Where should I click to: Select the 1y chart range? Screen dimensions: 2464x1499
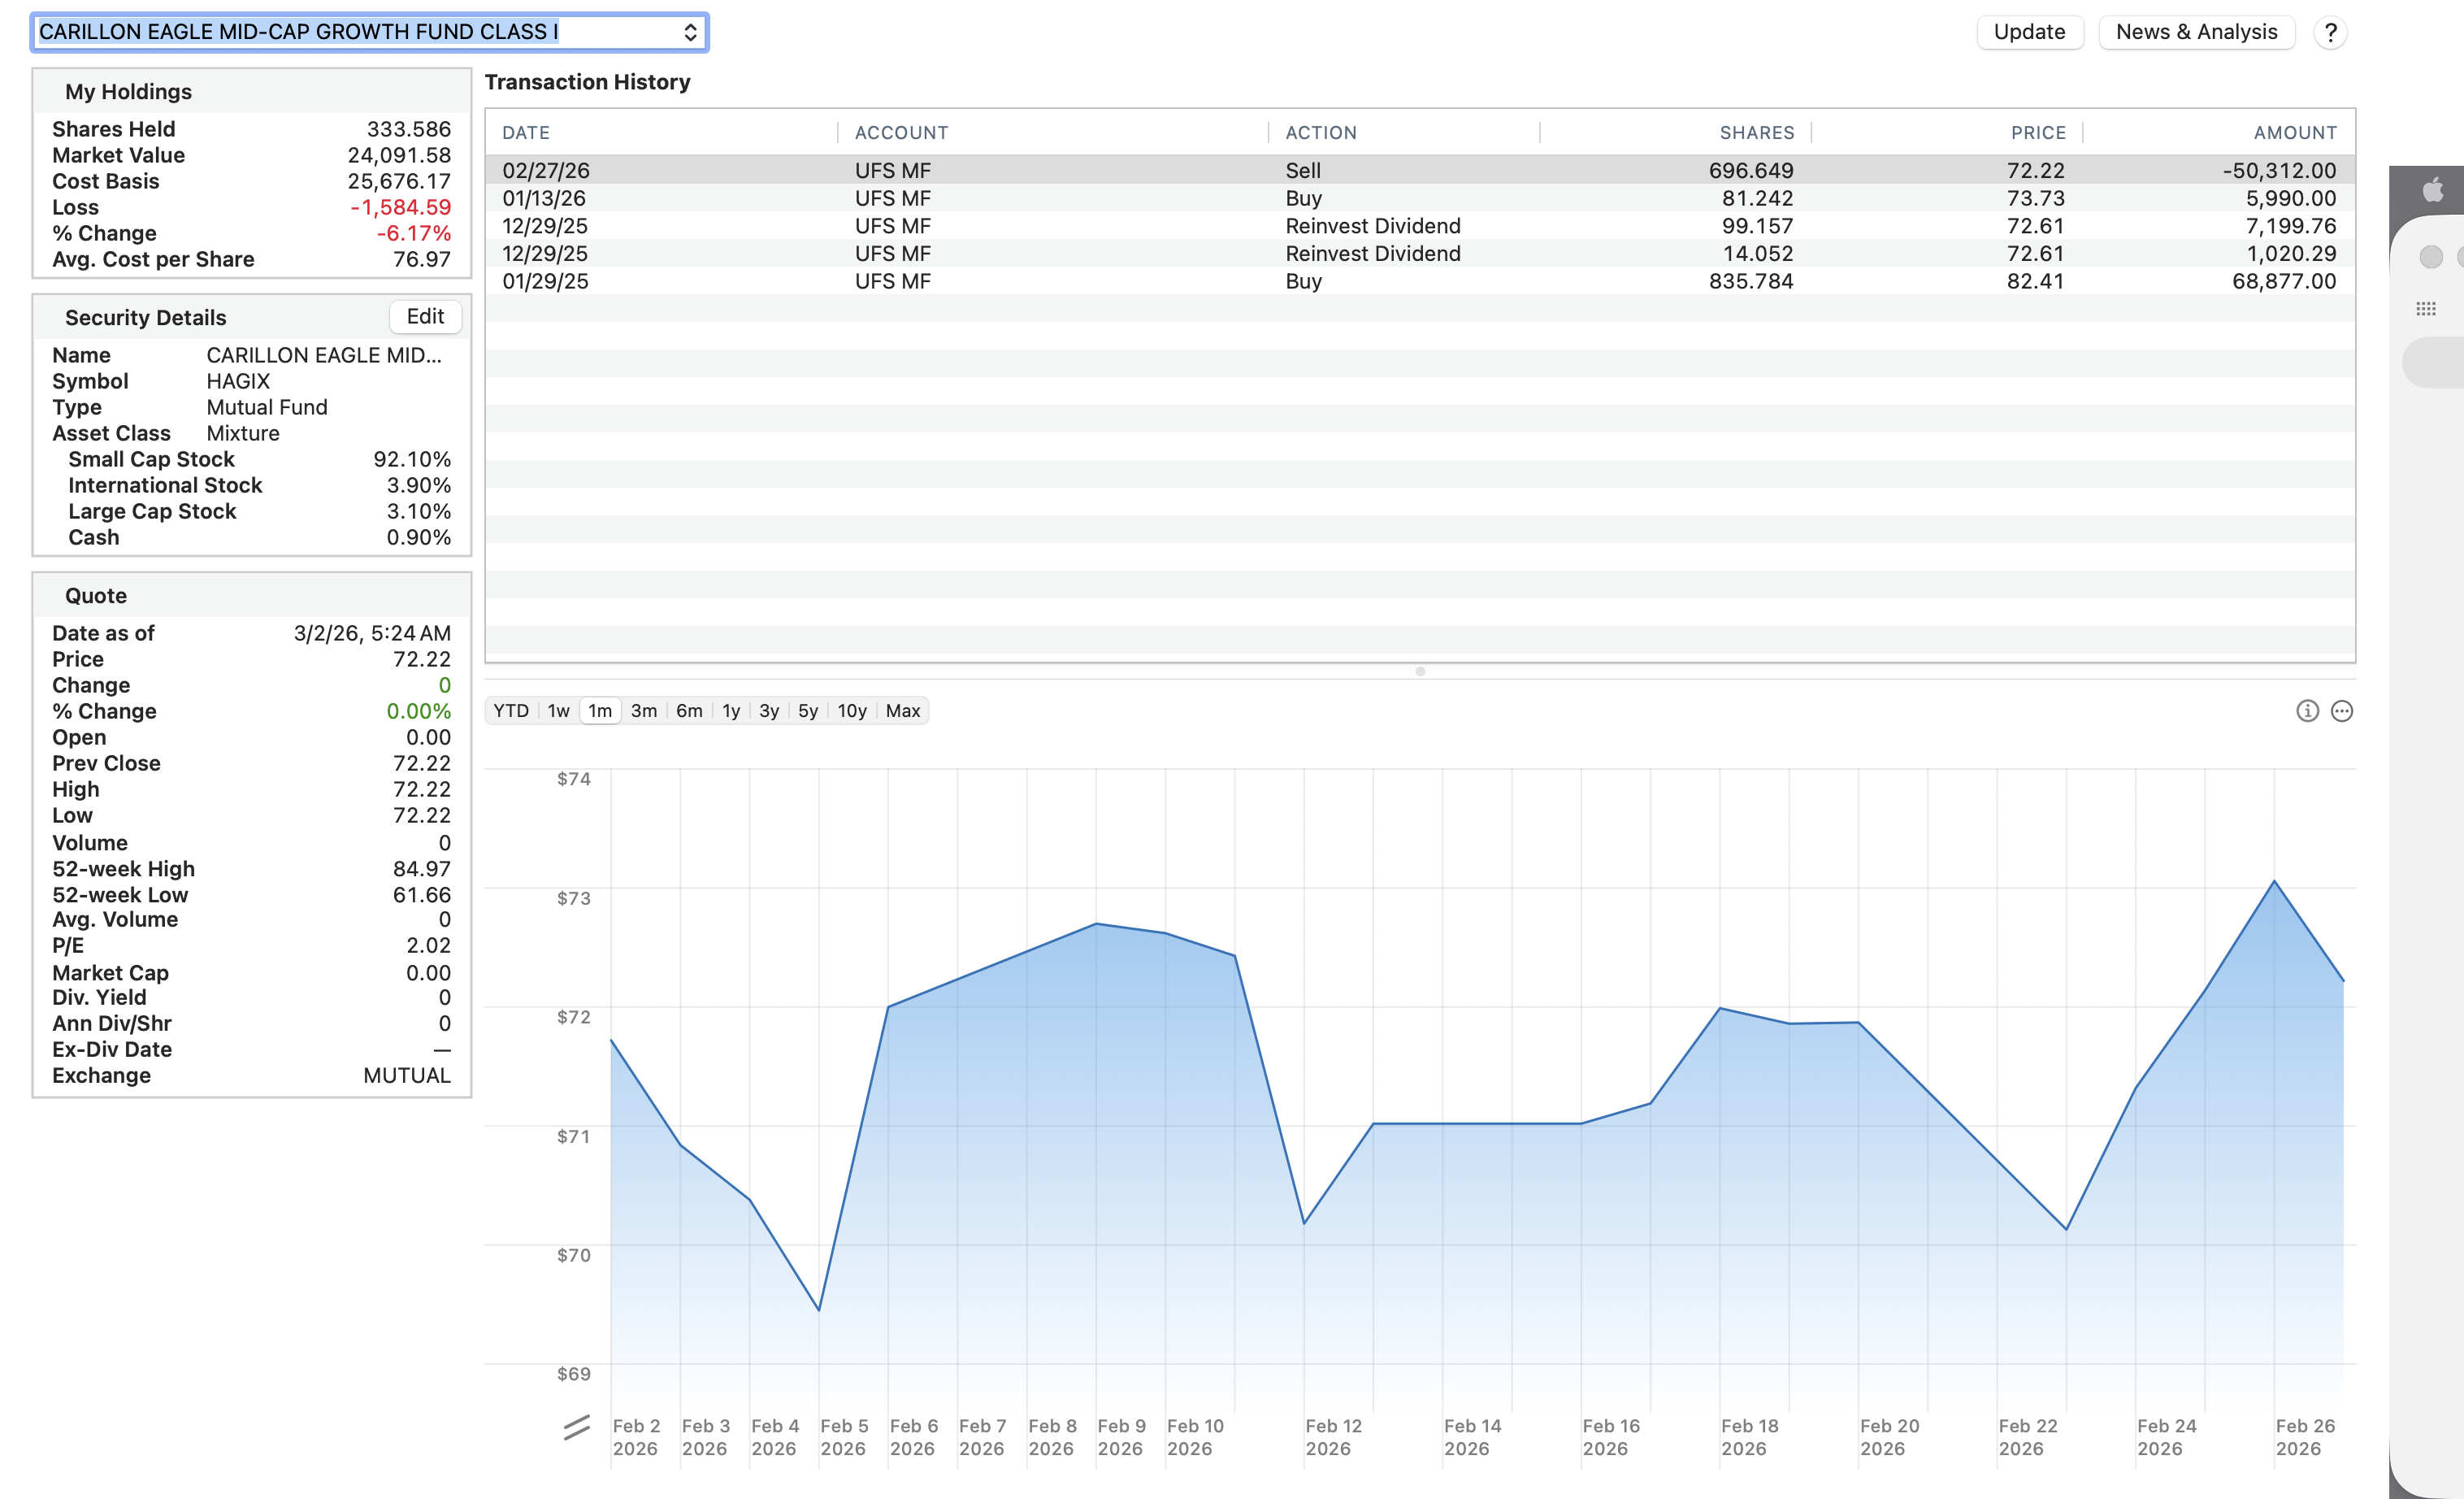click(x=731, y=711)
